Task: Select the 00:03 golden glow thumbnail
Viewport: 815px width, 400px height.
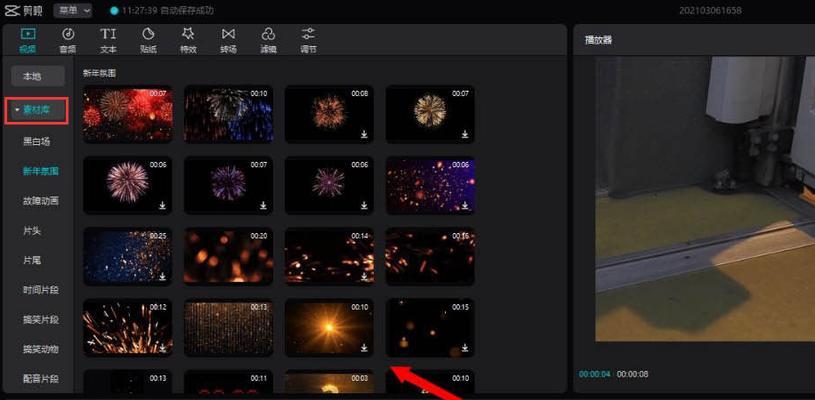Action: [329, 382]
